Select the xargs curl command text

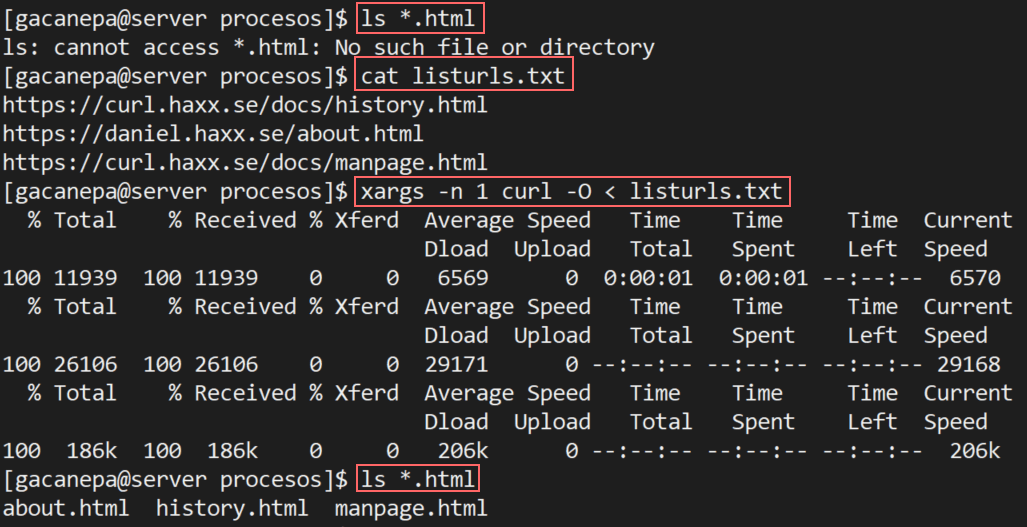coord(573,191)
